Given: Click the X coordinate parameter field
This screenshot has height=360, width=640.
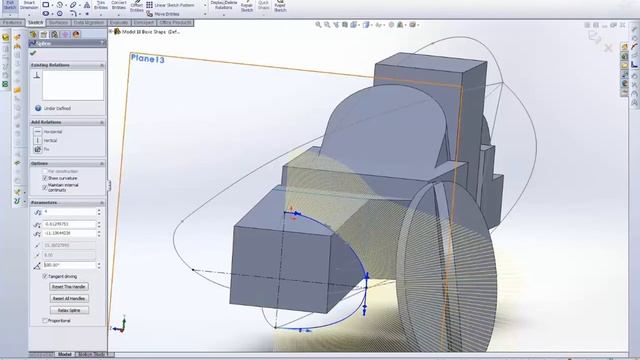Looking at the screenshot, I should [x=69, y=224].
